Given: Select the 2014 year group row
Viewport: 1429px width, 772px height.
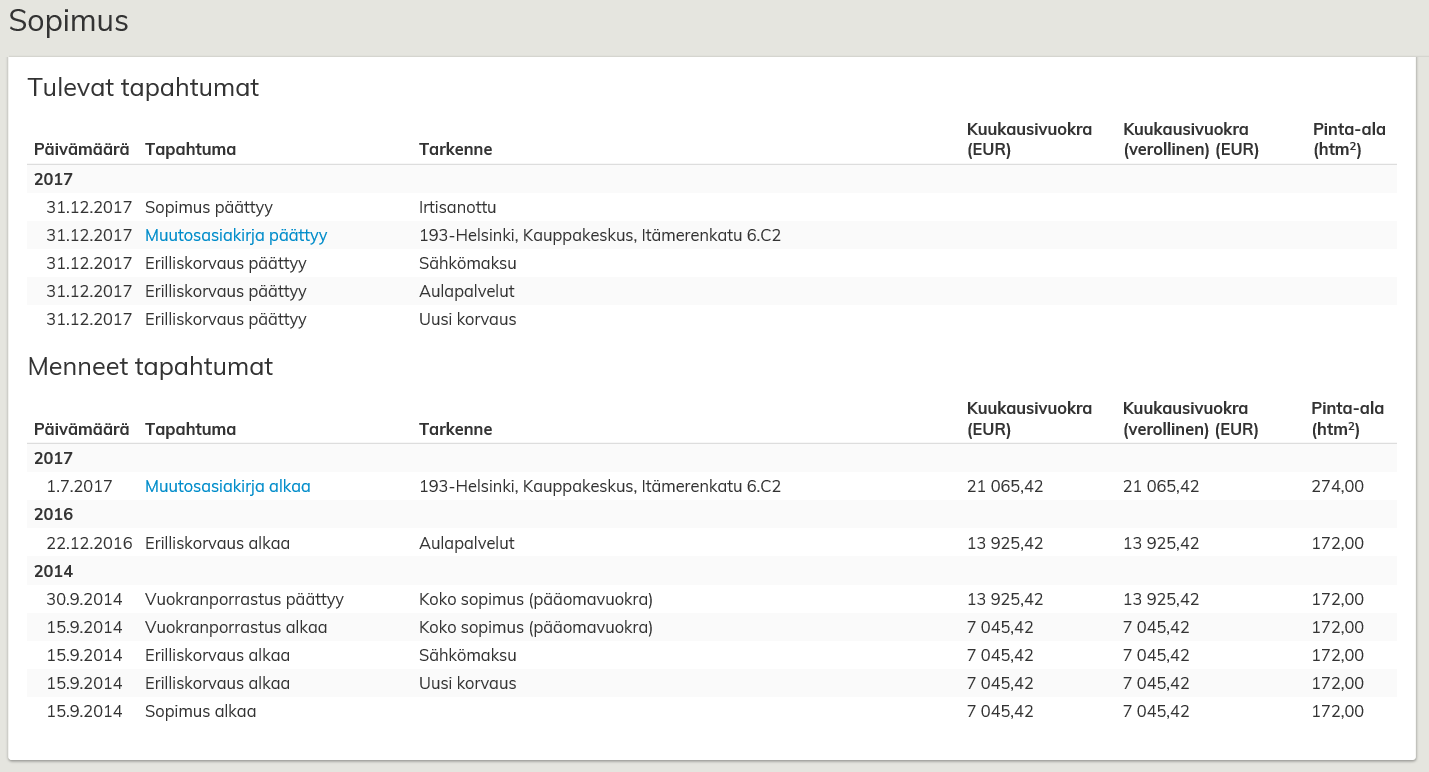Looking at the screenshot, I should pyautogui.click(x=53, y=572).
